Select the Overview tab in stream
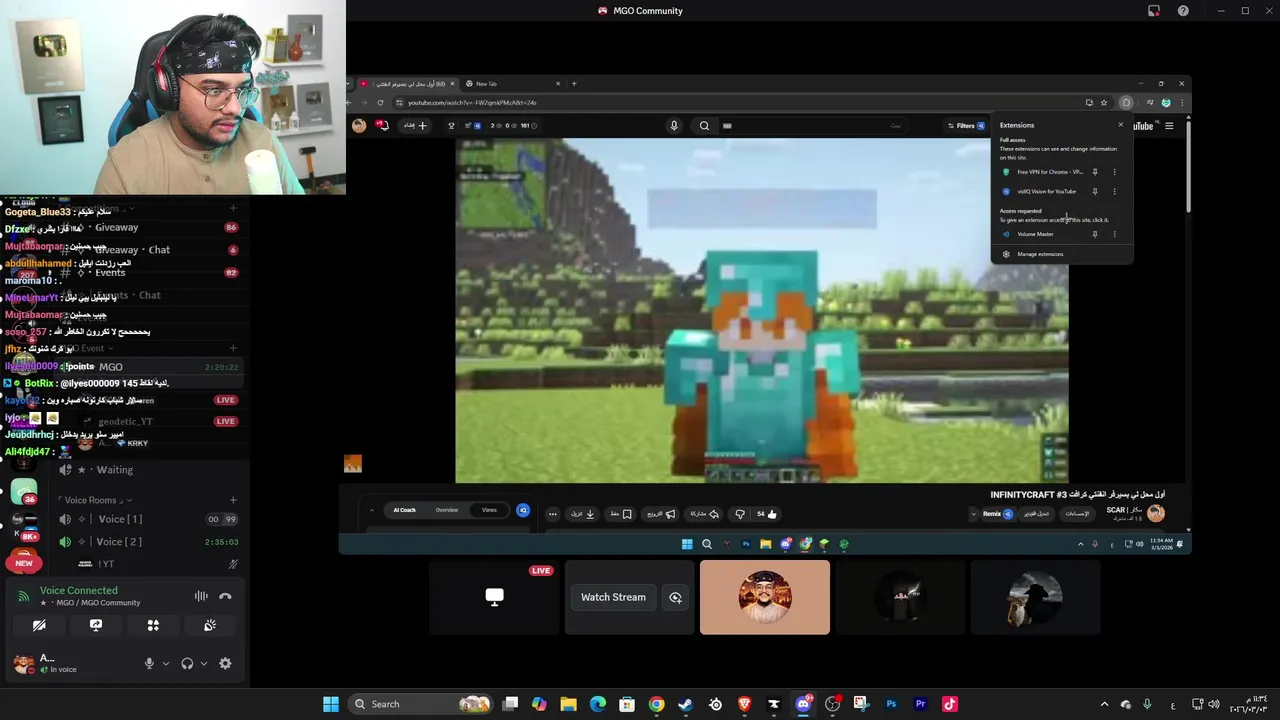The width and height of the screenshot is (1280, 720). [x=447, y=510]
